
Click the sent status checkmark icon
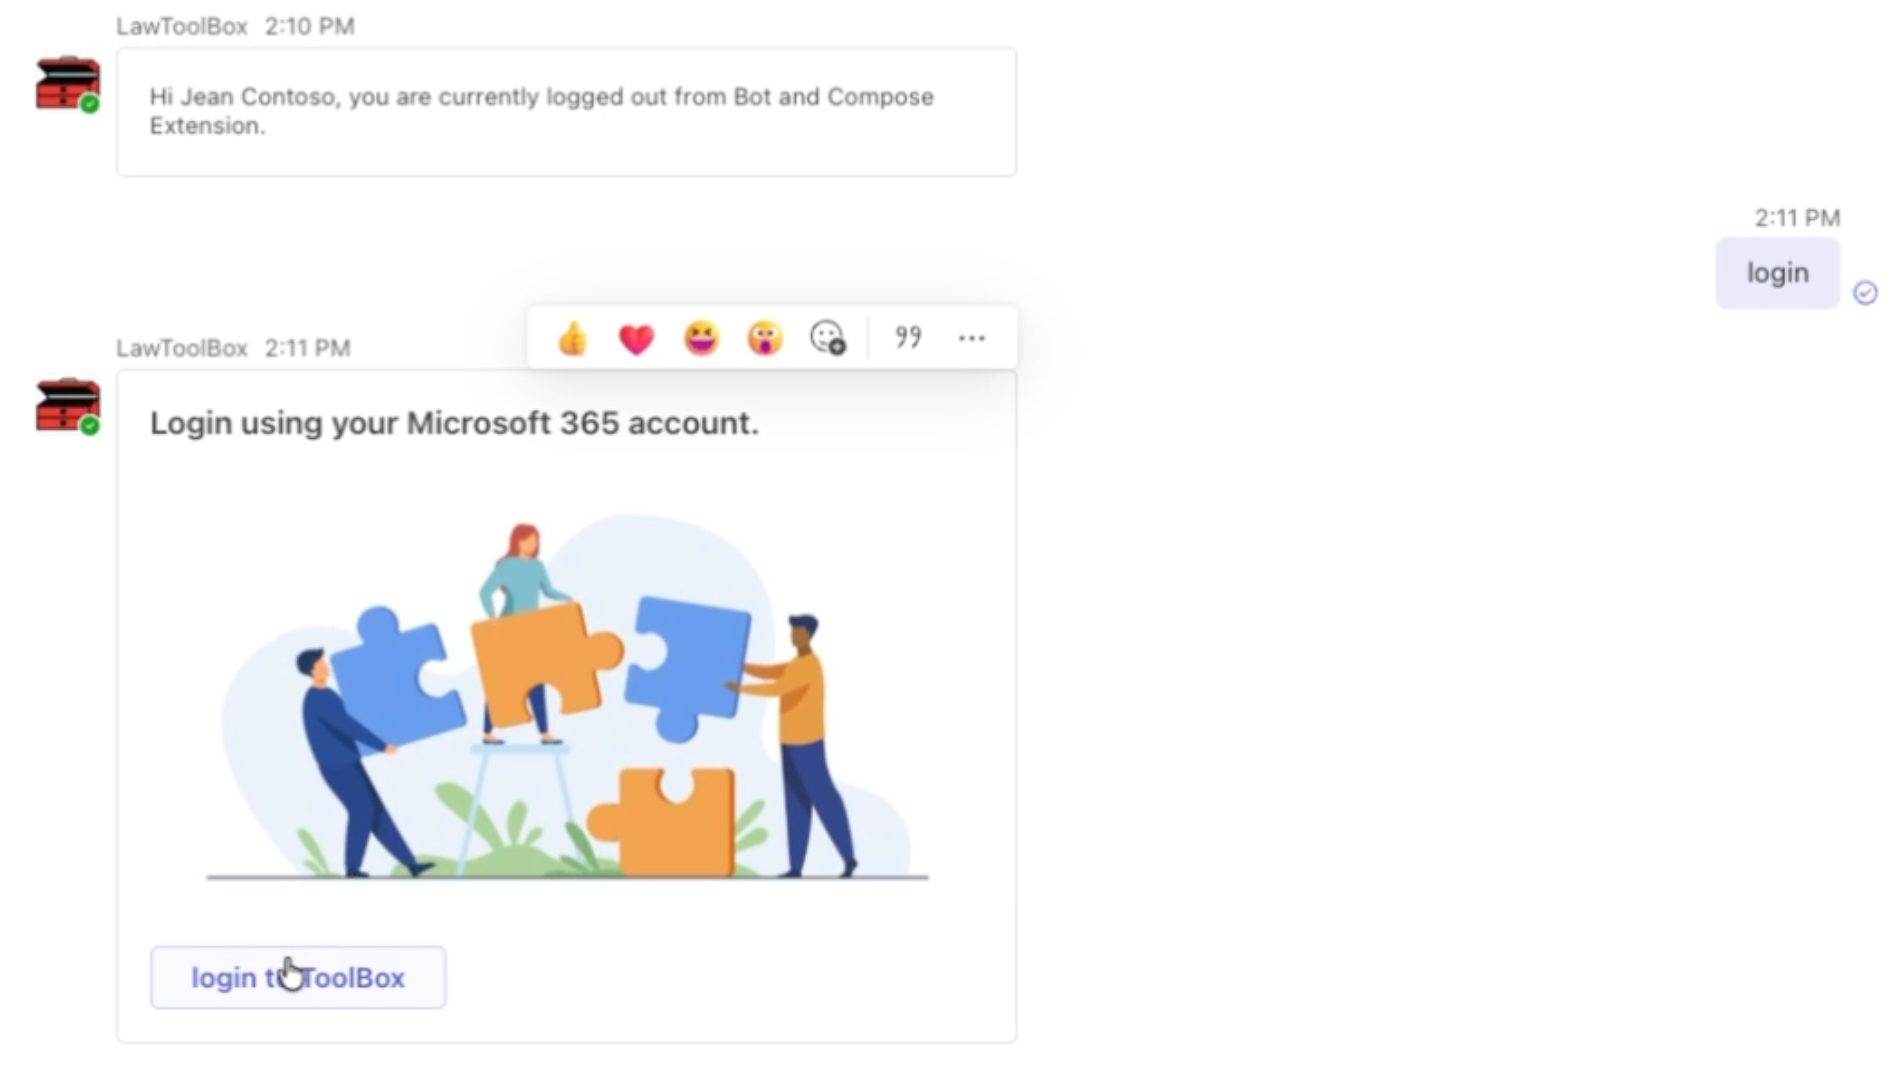tap(1865, 292)
